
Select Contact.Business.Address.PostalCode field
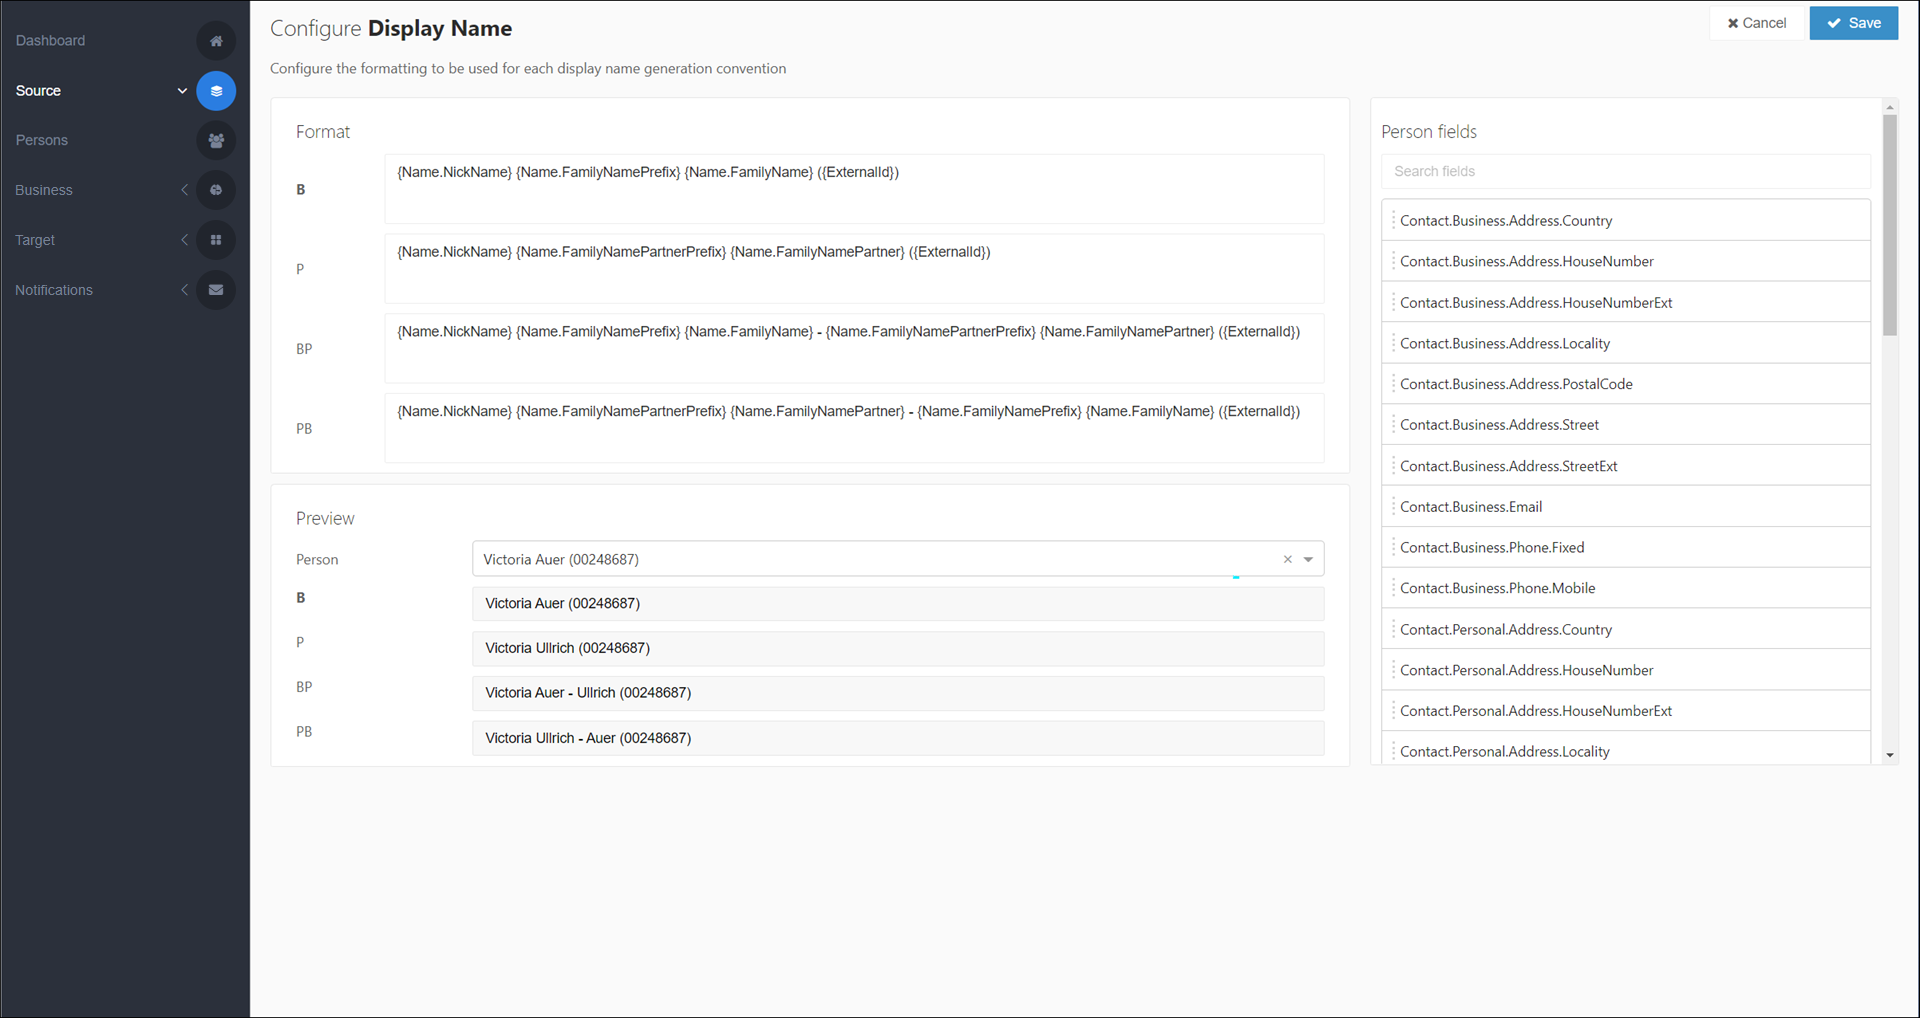[x=1626, y=384]
